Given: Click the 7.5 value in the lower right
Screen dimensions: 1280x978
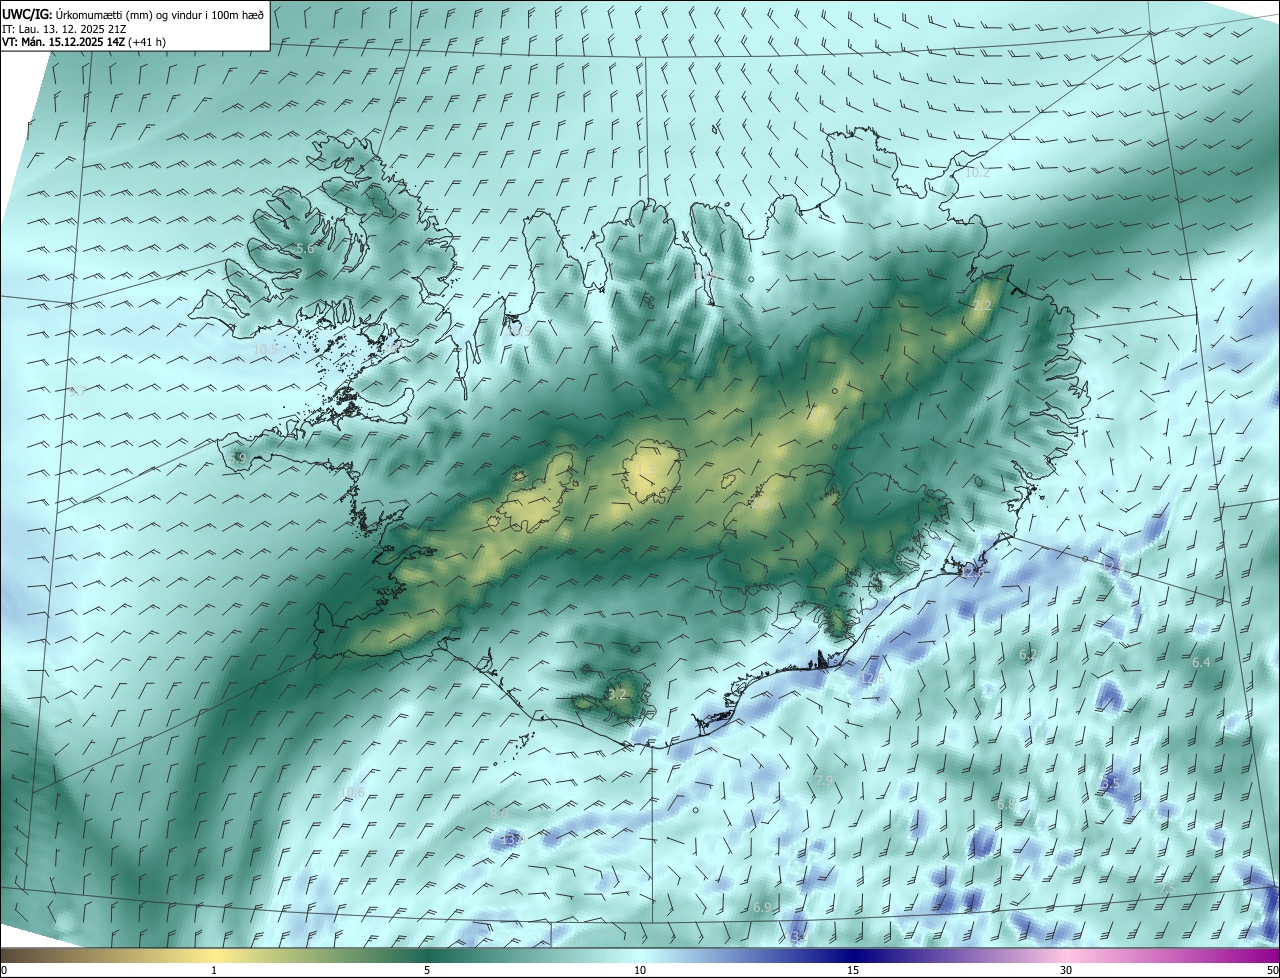Looking at the screenshot, I should point(1166,889).
